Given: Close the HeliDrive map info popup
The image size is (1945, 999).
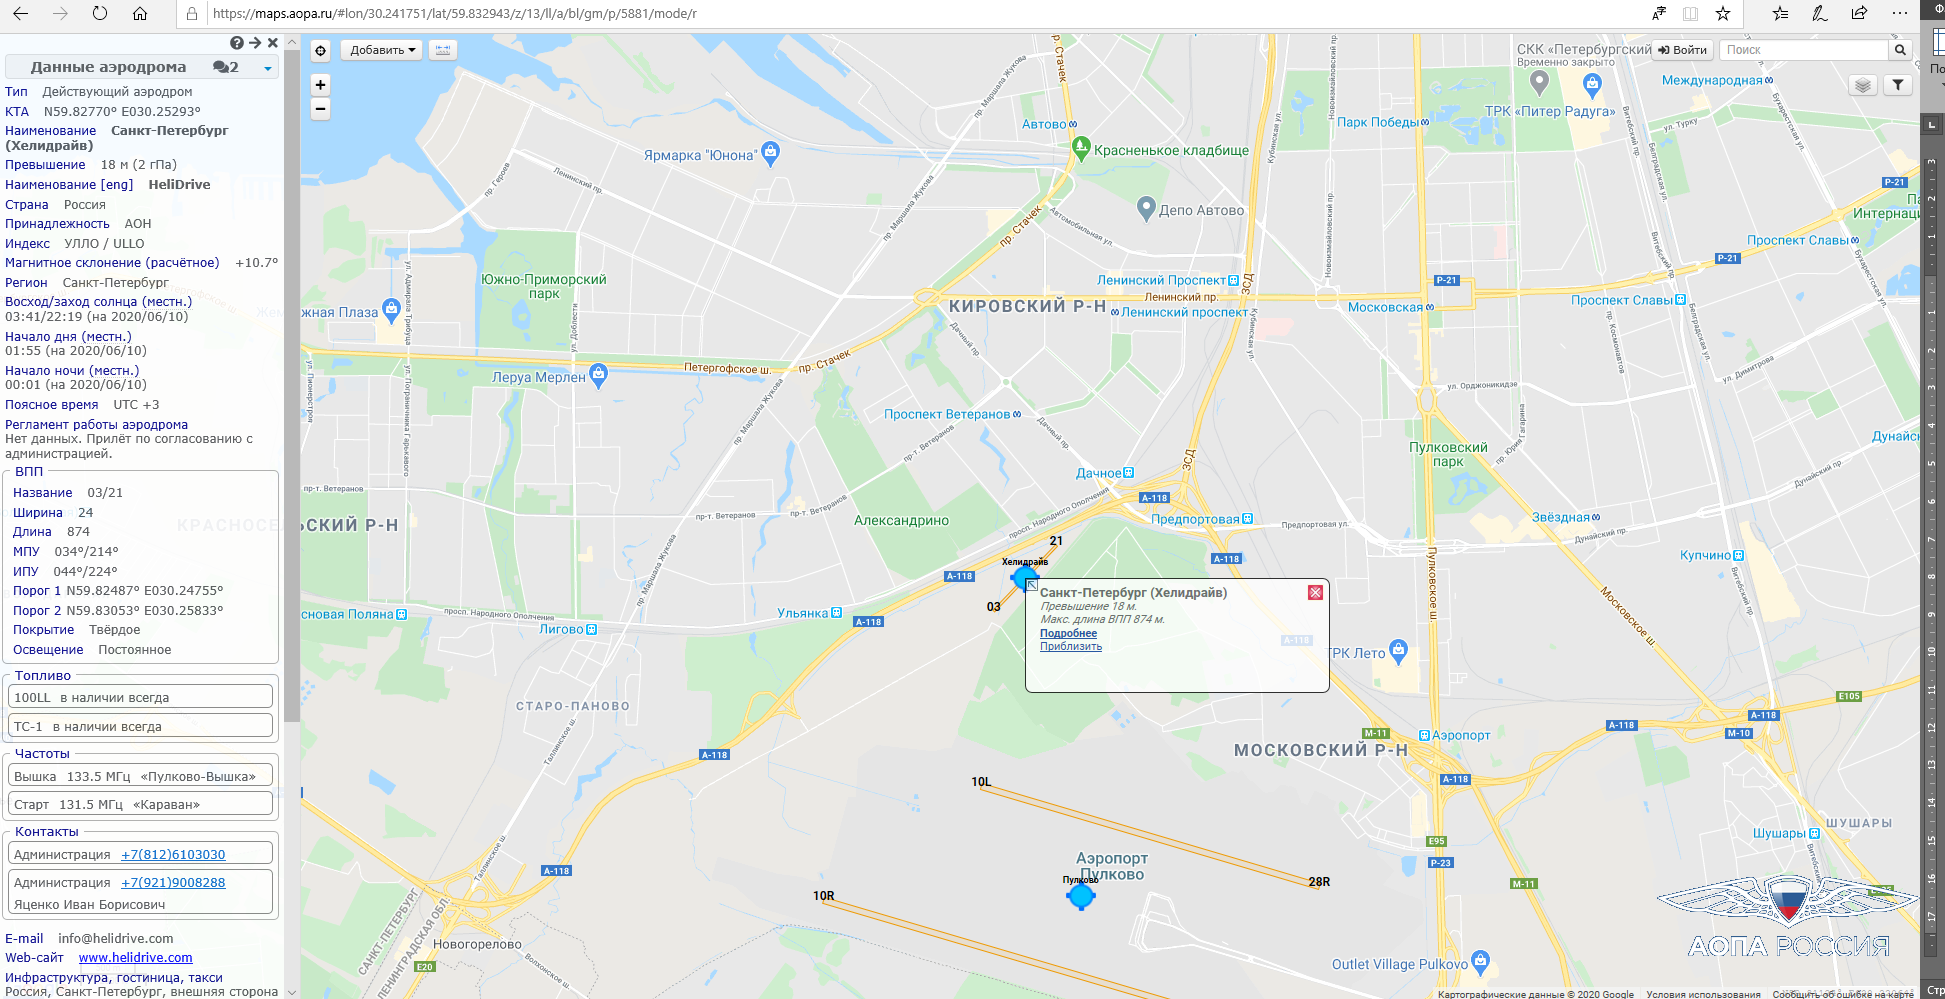Looking at the screenshot, I should coord(1315,593).
